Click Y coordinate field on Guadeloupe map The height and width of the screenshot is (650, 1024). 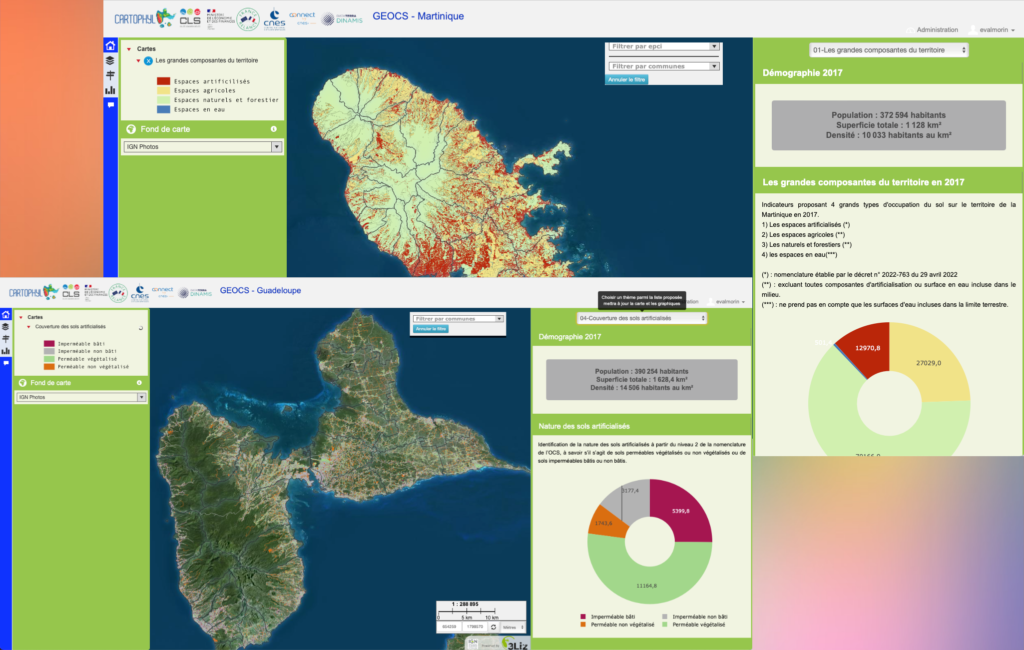pyautogui.click(x=475, y=627)
